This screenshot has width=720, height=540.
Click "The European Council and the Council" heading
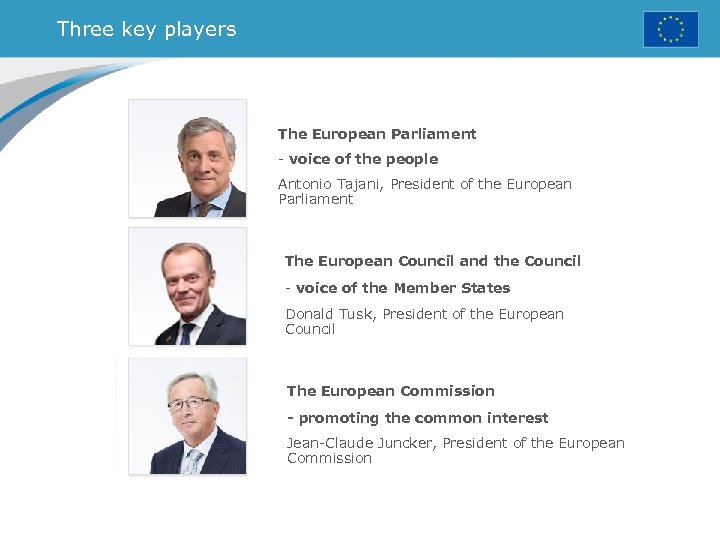pyautogui.click(x=432, y=261)
